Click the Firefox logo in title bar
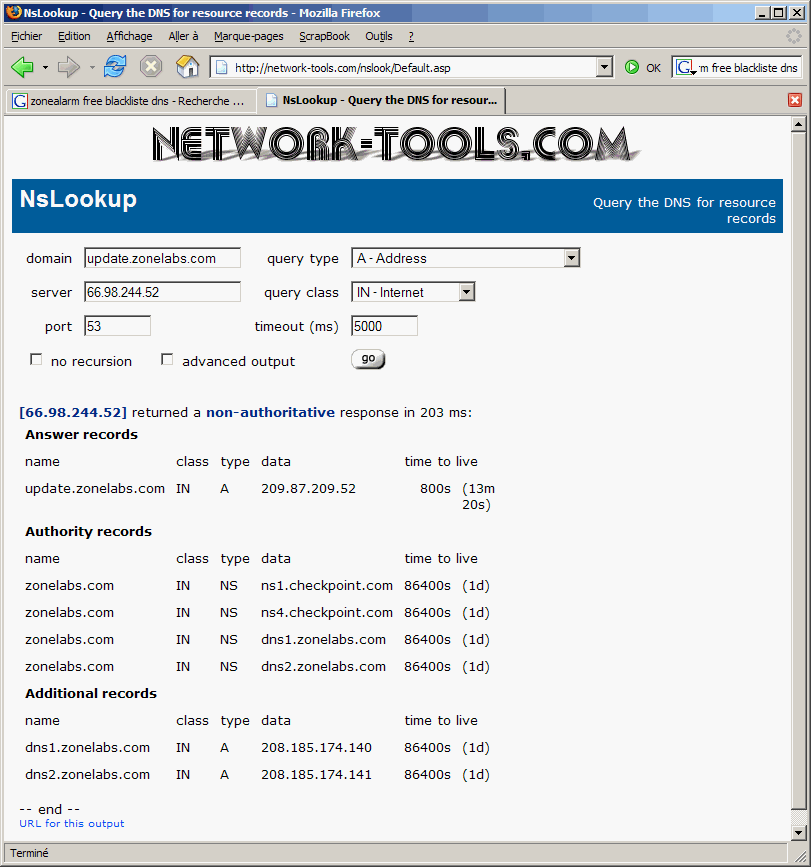The image size is (811, 867). [14, 12]
